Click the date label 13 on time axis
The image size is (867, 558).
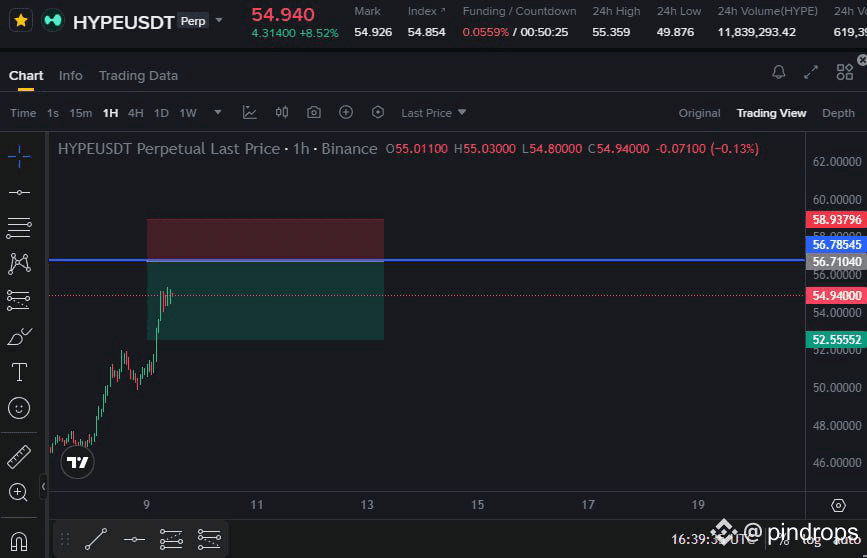367,504
